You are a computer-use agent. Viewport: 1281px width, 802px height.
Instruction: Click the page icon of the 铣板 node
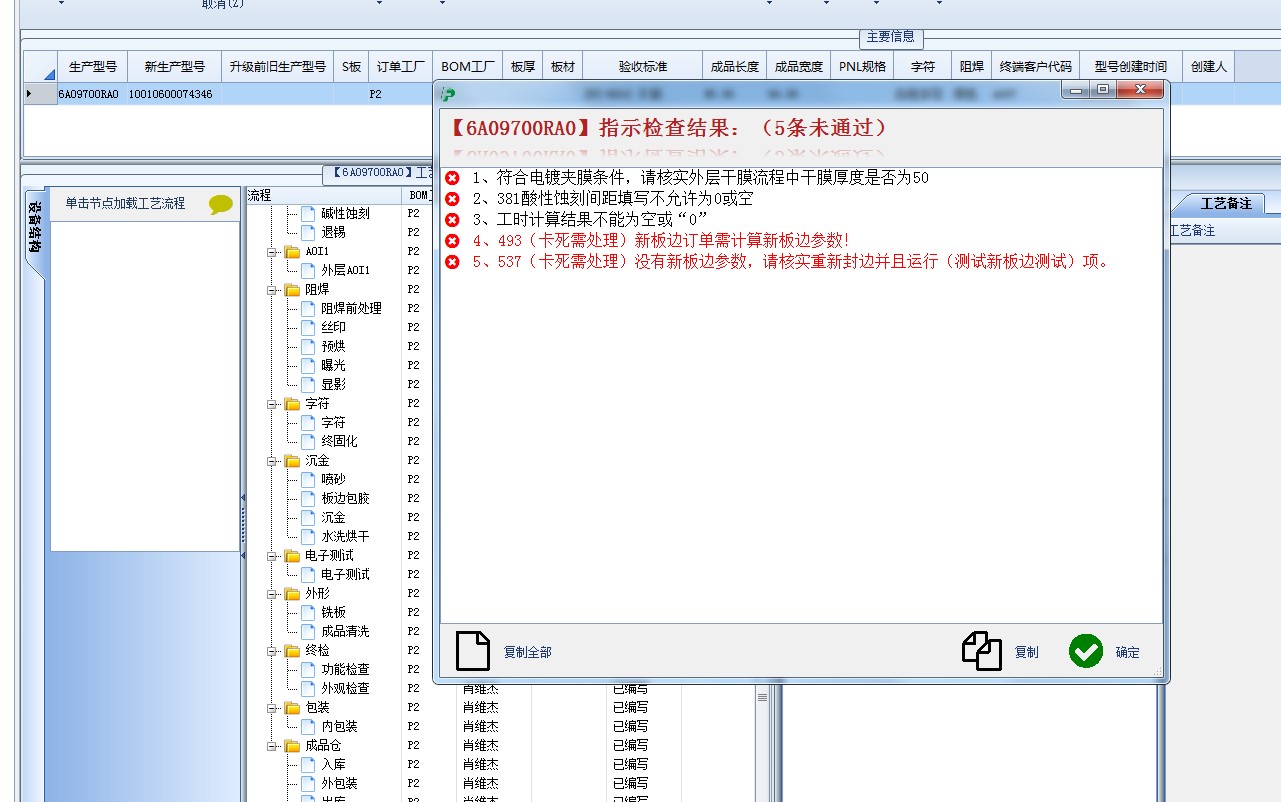point(307,612)
